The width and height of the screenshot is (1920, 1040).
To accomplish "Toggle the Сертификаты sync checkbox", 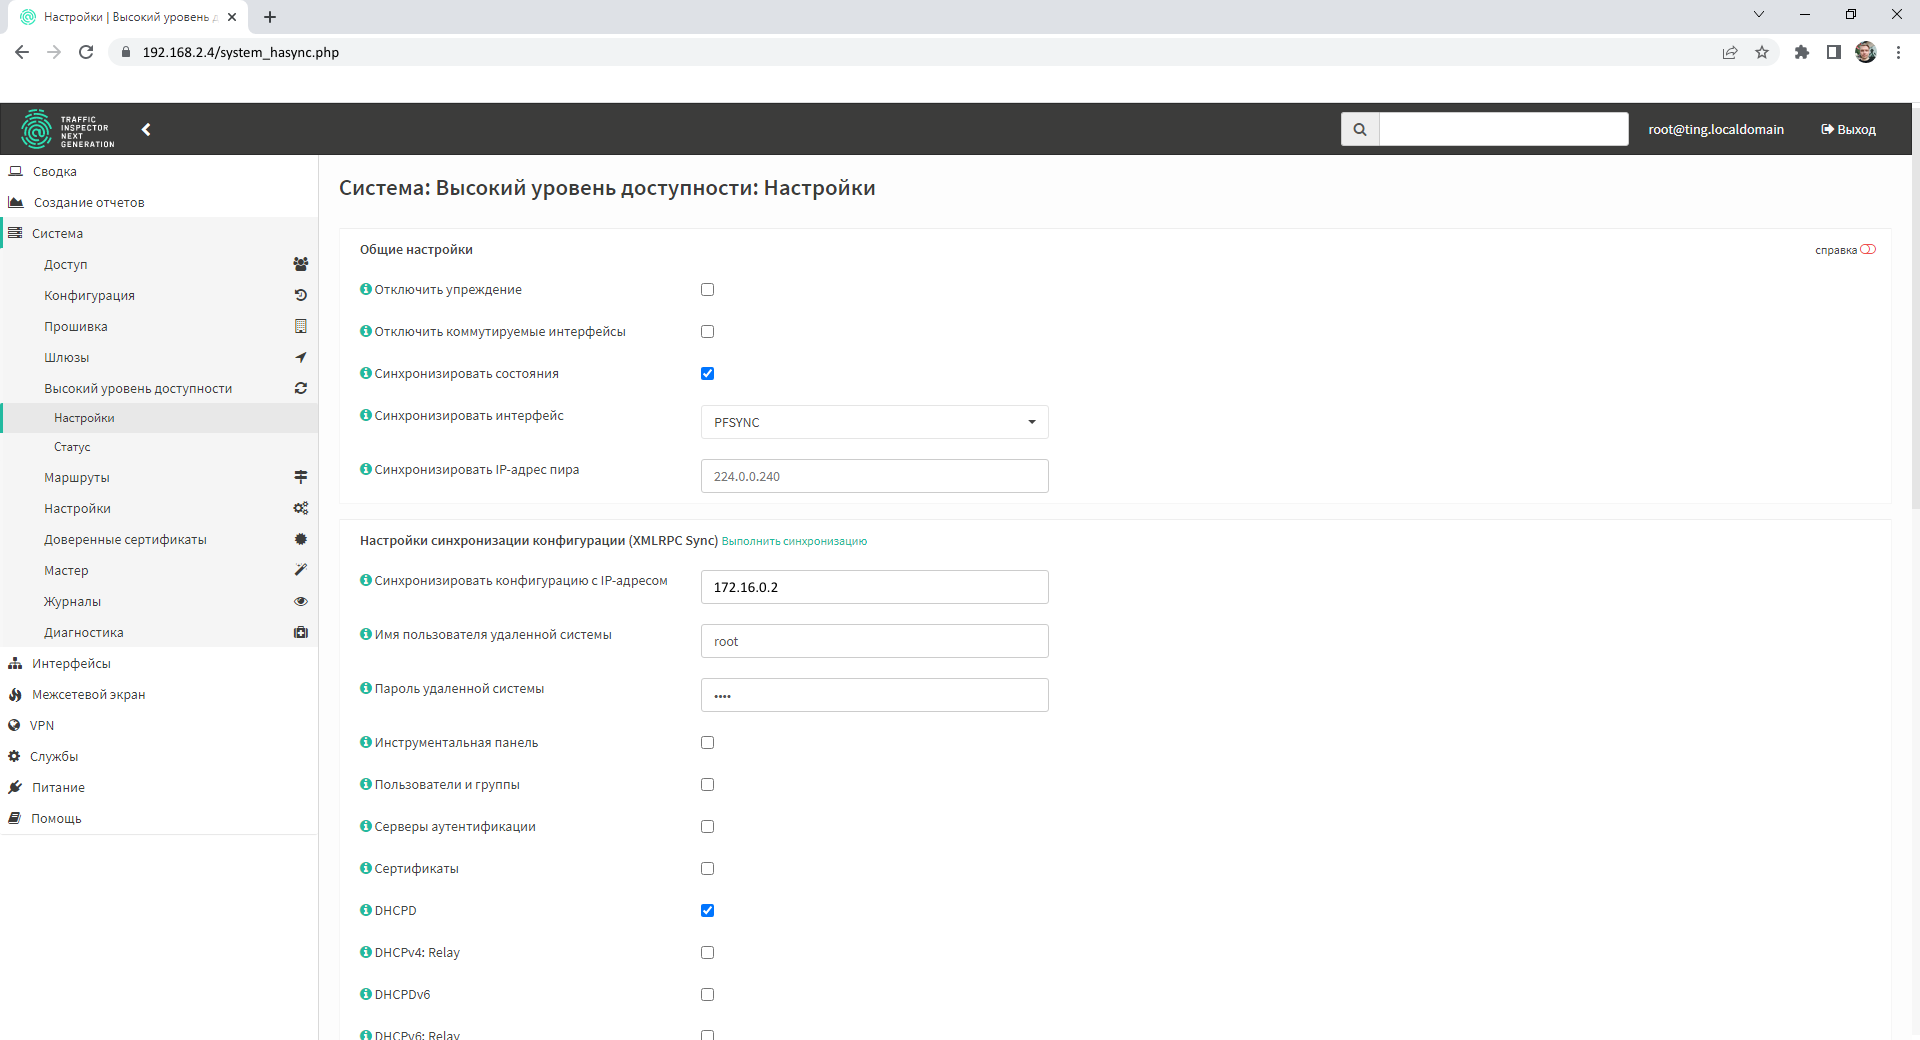I will tap(707, 869).
